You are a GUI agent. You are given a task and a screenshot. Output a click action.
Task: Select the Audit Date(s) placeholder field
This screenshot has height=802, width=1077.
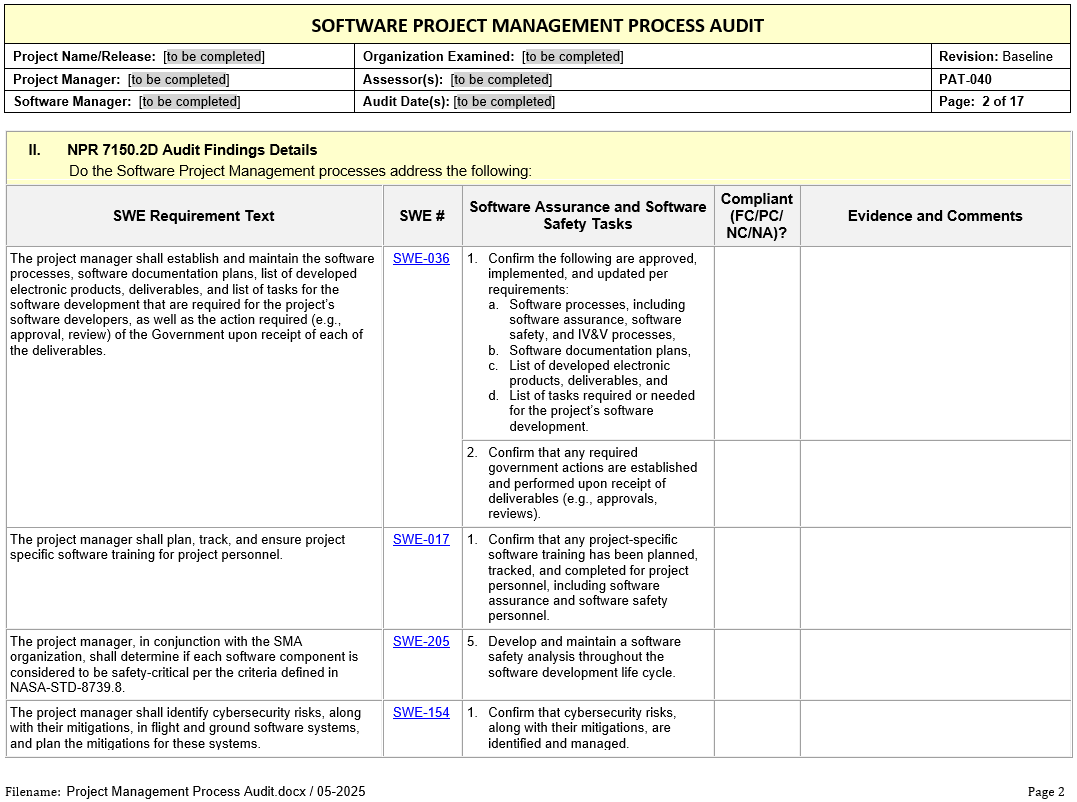point(504,102)
